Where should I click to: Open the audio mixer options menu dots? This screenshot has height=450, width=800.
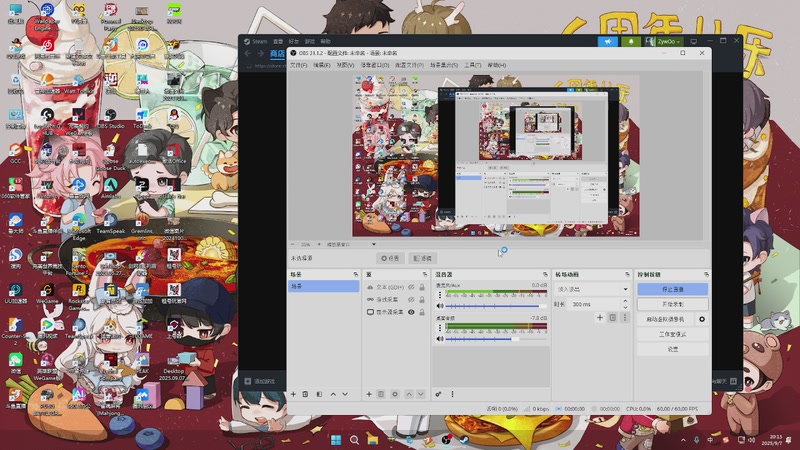tap(452, 394)
